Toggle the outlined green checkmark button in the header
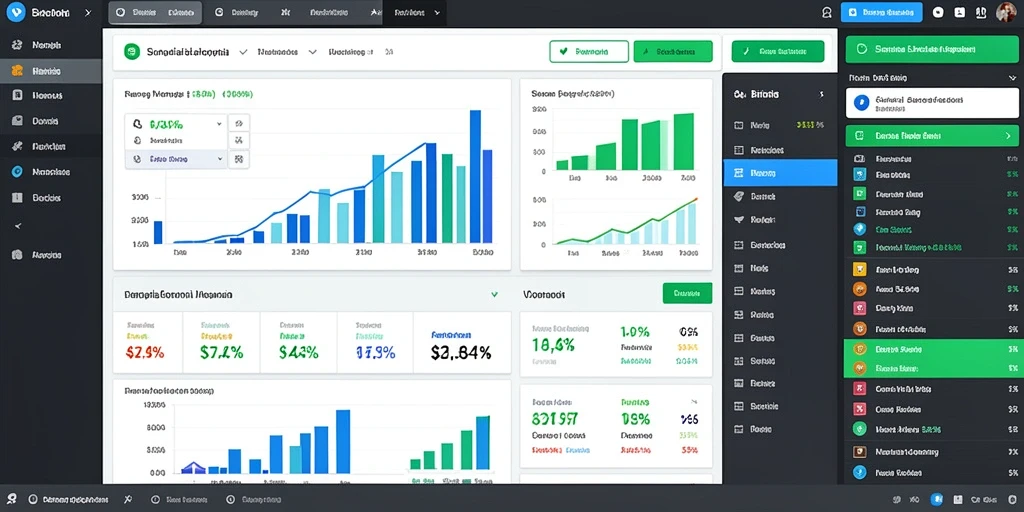 [x=589, y=51]
